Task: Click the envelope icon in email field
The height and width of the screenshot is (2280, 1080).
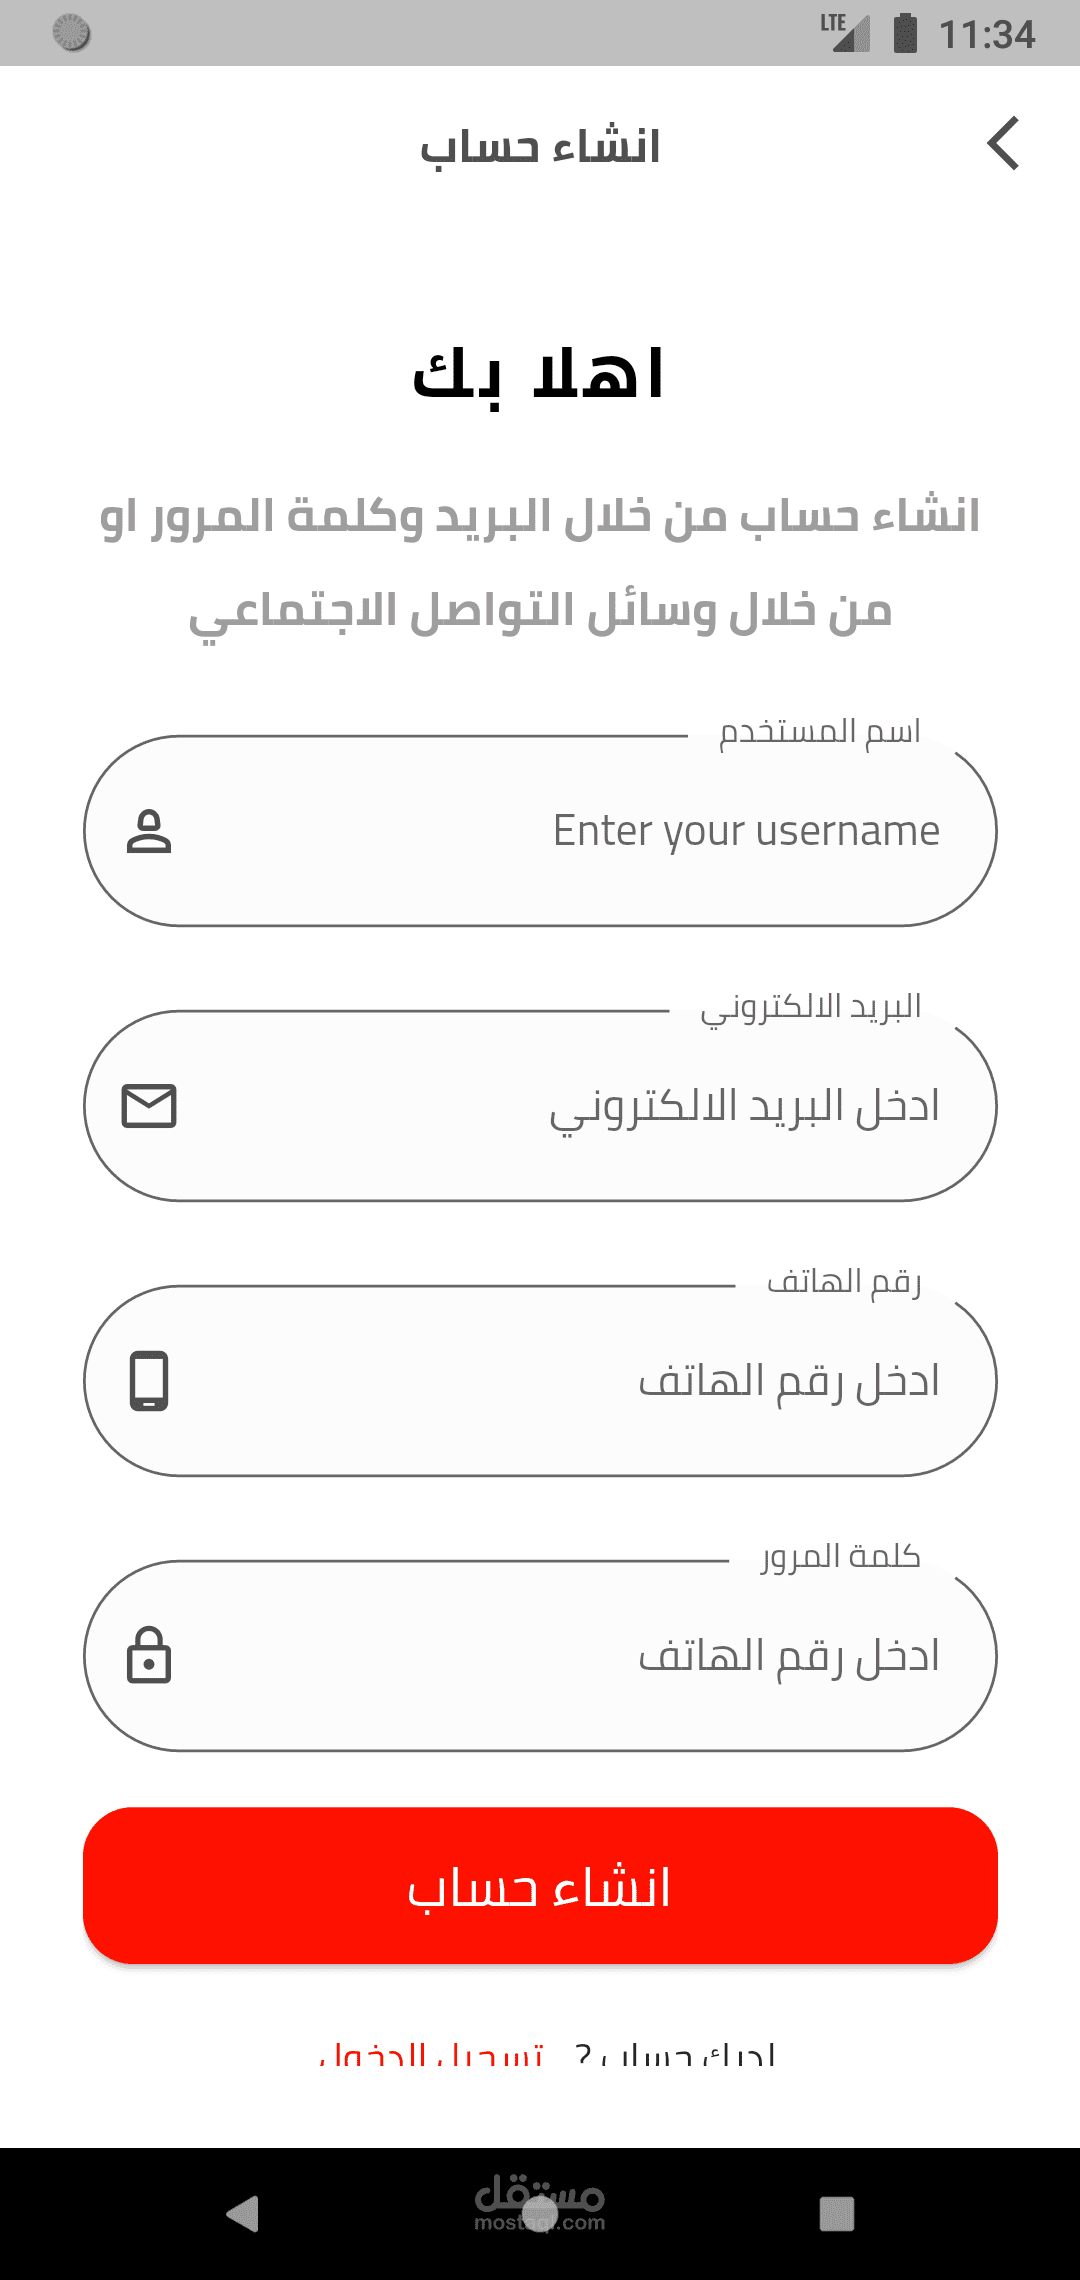Action: (x=149, y=1106)
